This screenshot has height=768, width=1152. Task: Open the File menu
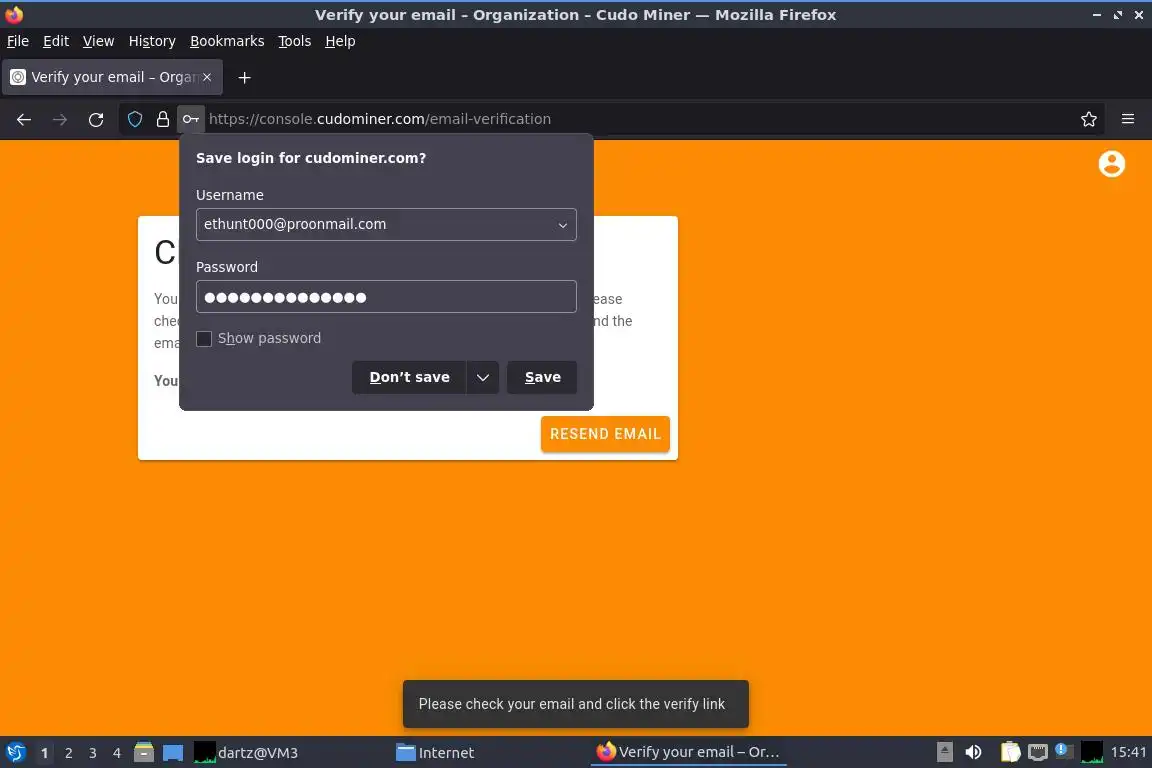(x=18, y=41)
